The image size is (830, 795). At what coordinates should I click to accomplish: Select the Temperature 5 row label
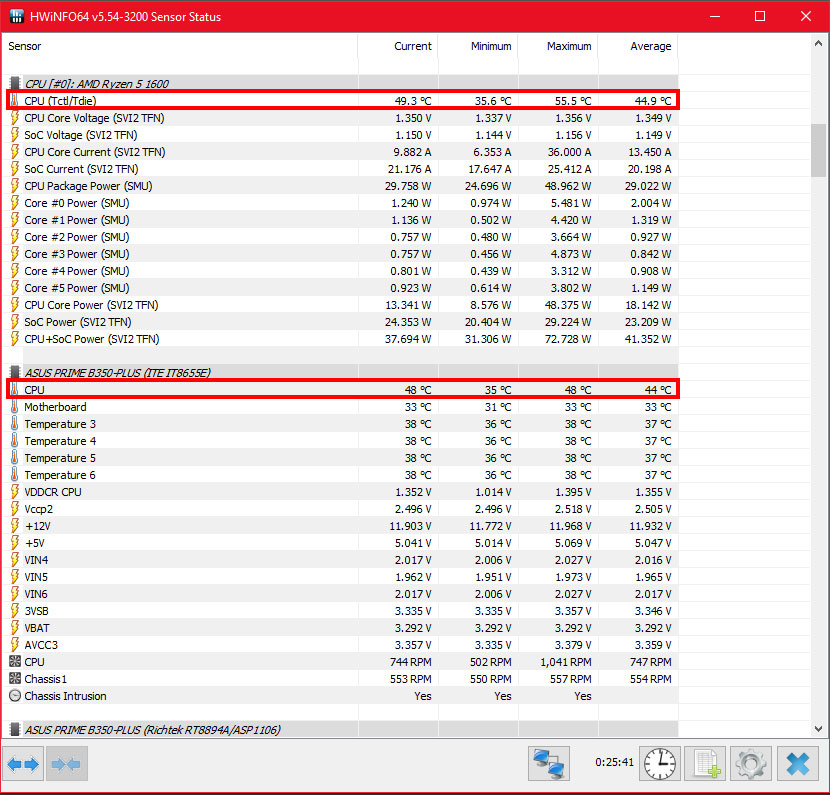[60, 458]
